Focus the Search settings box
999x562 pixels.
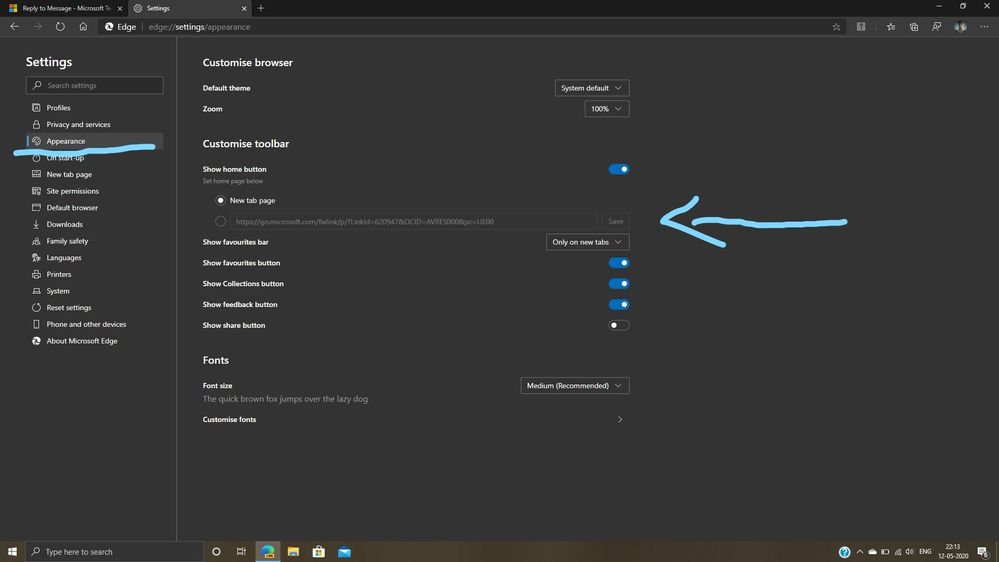(94, 85)
